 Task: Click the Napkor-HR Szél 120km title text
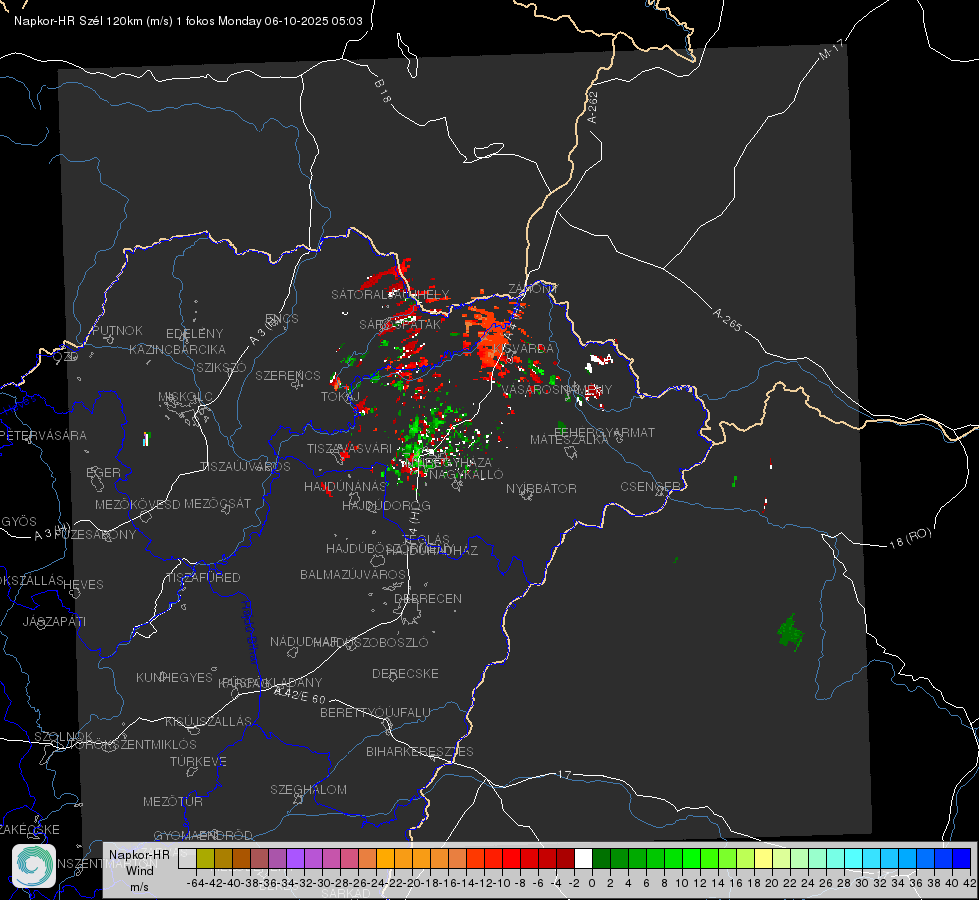(188, 21)
